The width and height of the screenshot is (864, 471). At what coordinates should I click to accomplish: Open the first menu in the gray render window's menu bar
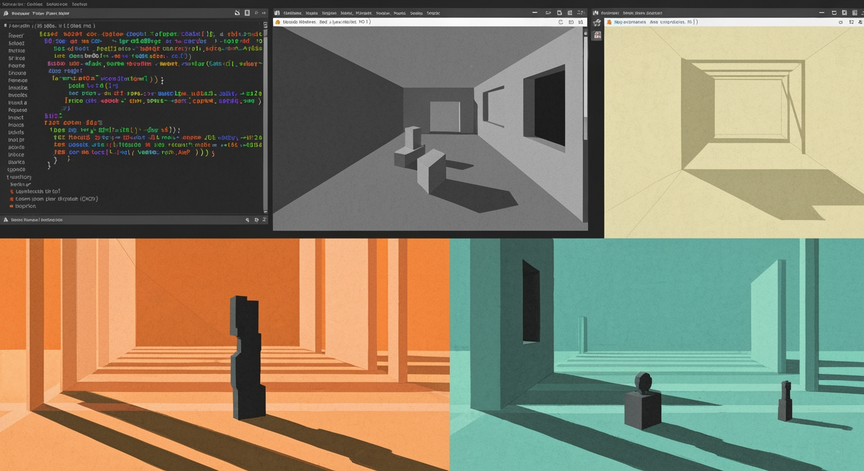[291, 13]
